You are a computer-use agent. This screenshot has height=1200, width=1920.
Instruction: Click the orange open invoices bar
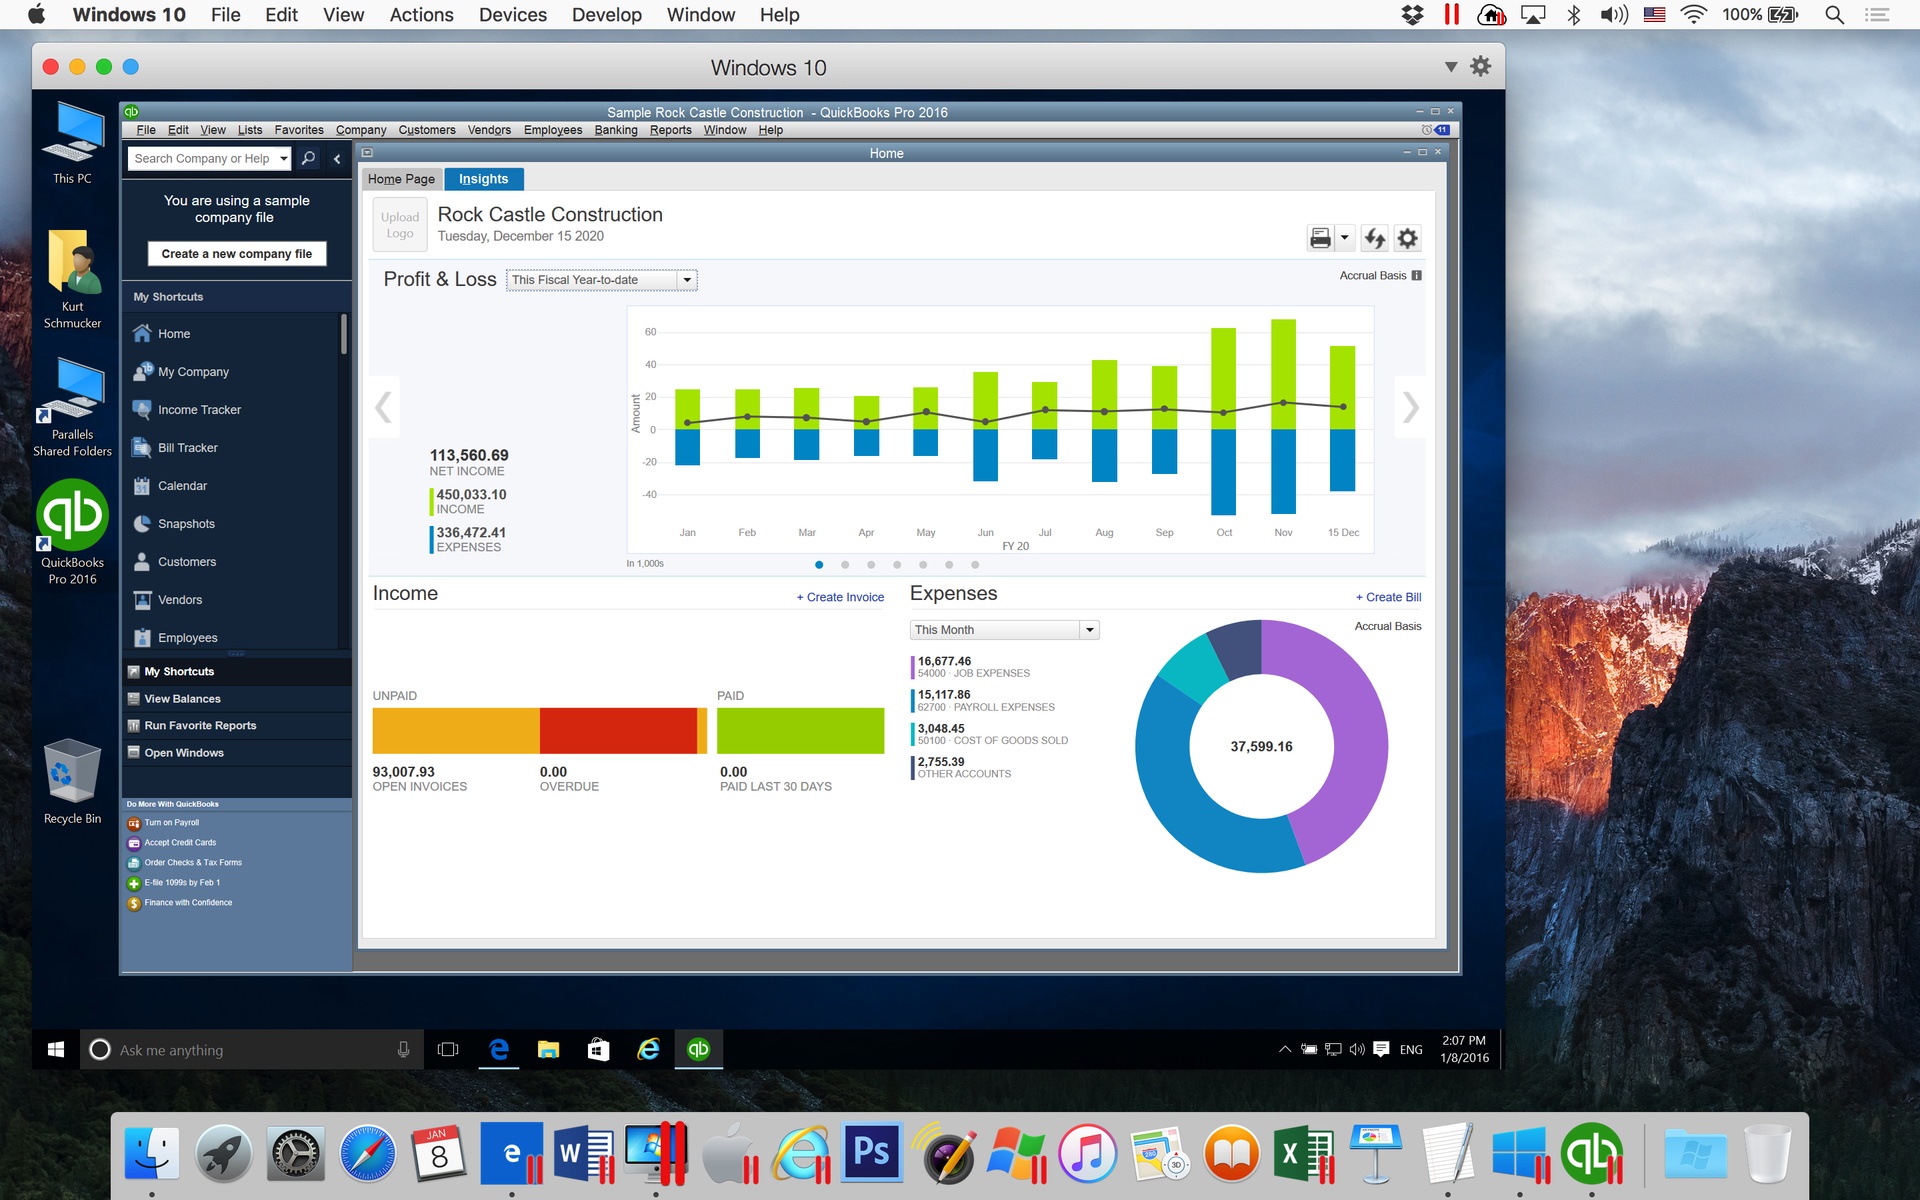tap(456, 731)
